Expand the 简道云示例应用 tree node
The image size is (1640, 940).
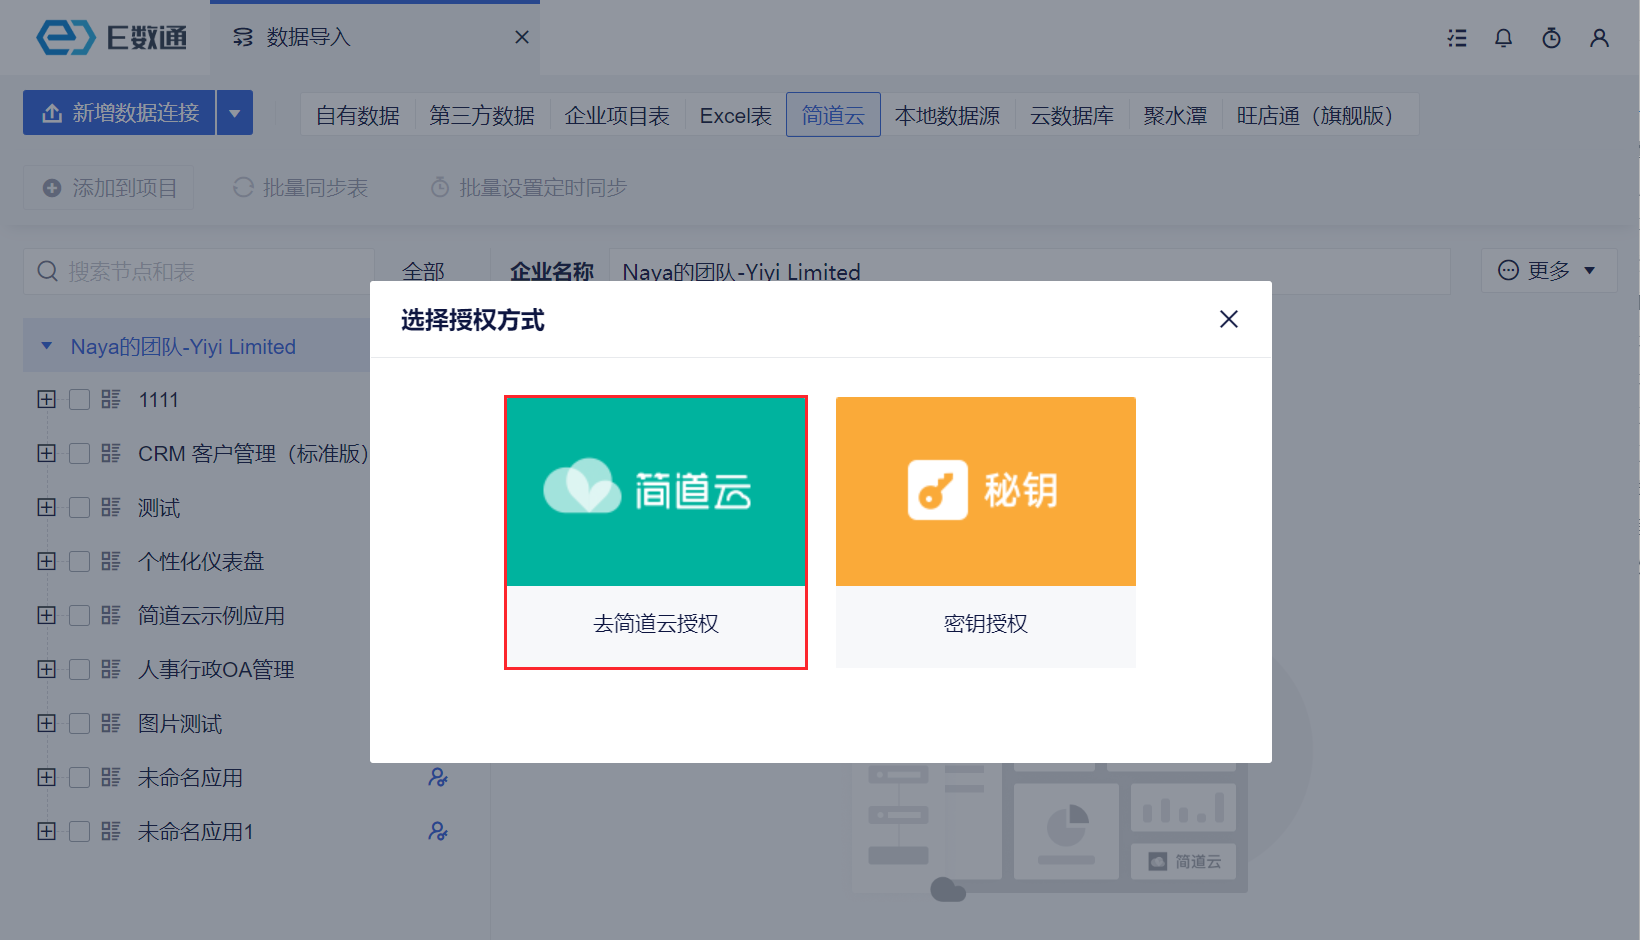point(46,615)
